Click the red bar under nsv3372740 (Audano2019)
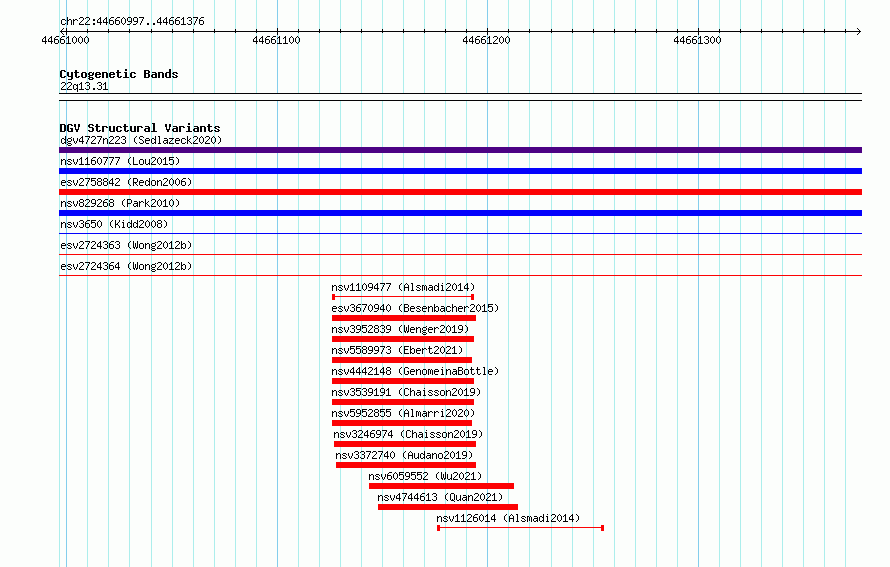The width and height of the screenshot is (890, 567). click(406, 465)
